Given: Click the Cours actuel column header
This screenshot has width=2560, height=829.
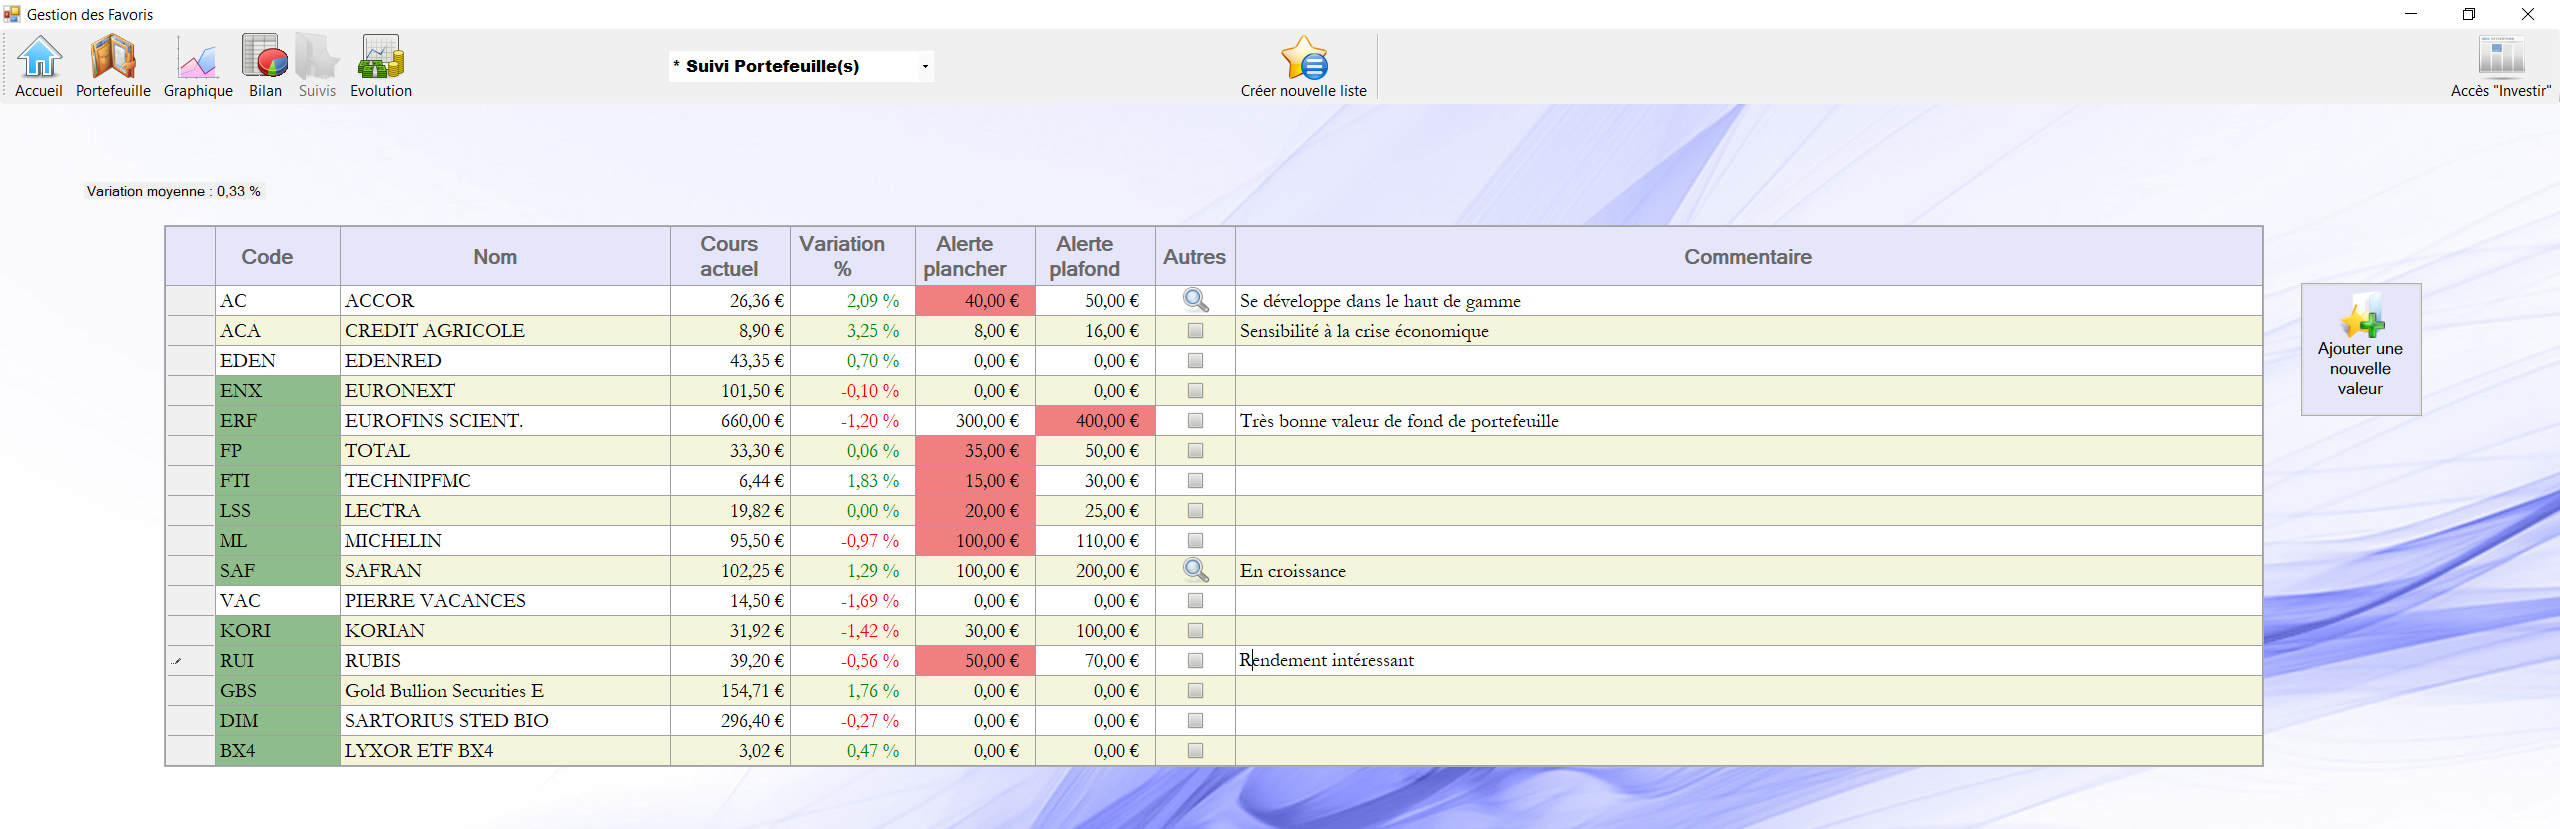Looking at the screenshot, I should pos(730,257).
